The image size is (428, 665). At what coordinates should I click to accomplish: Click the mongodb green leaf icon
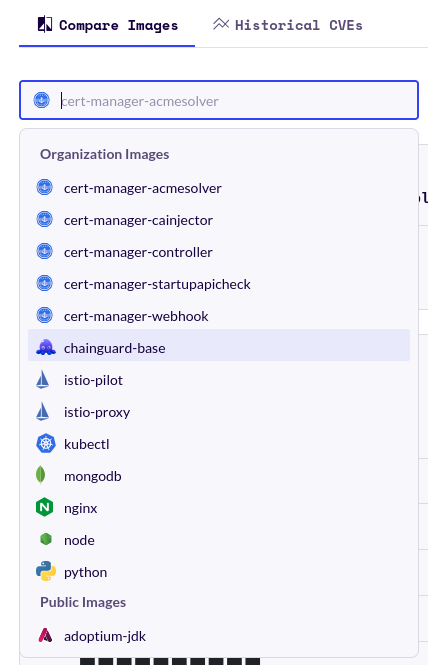coord(41,475)
